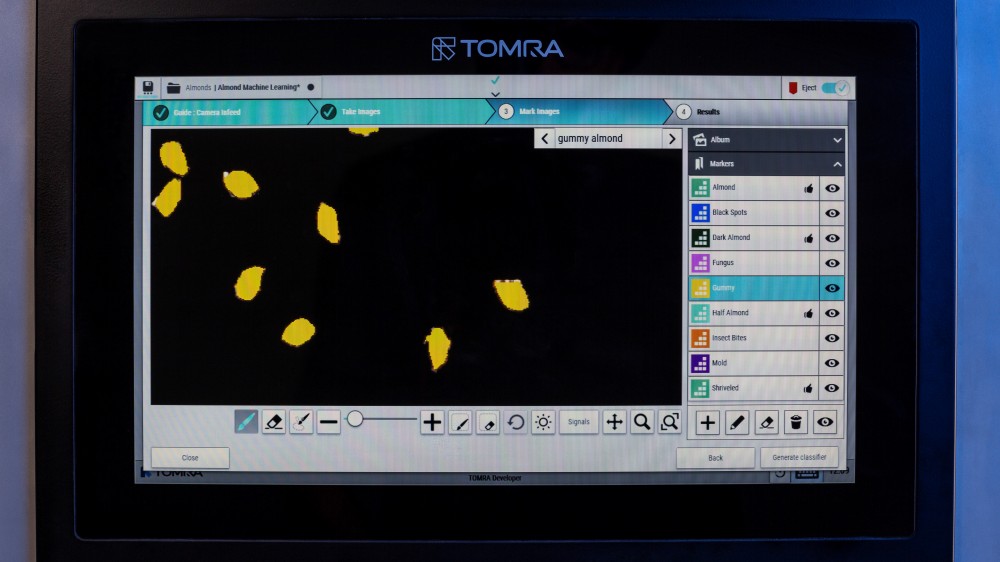1000x562 pixels.
Task: Decrease brush size with minus button
Action: click(x=328, y=422)
